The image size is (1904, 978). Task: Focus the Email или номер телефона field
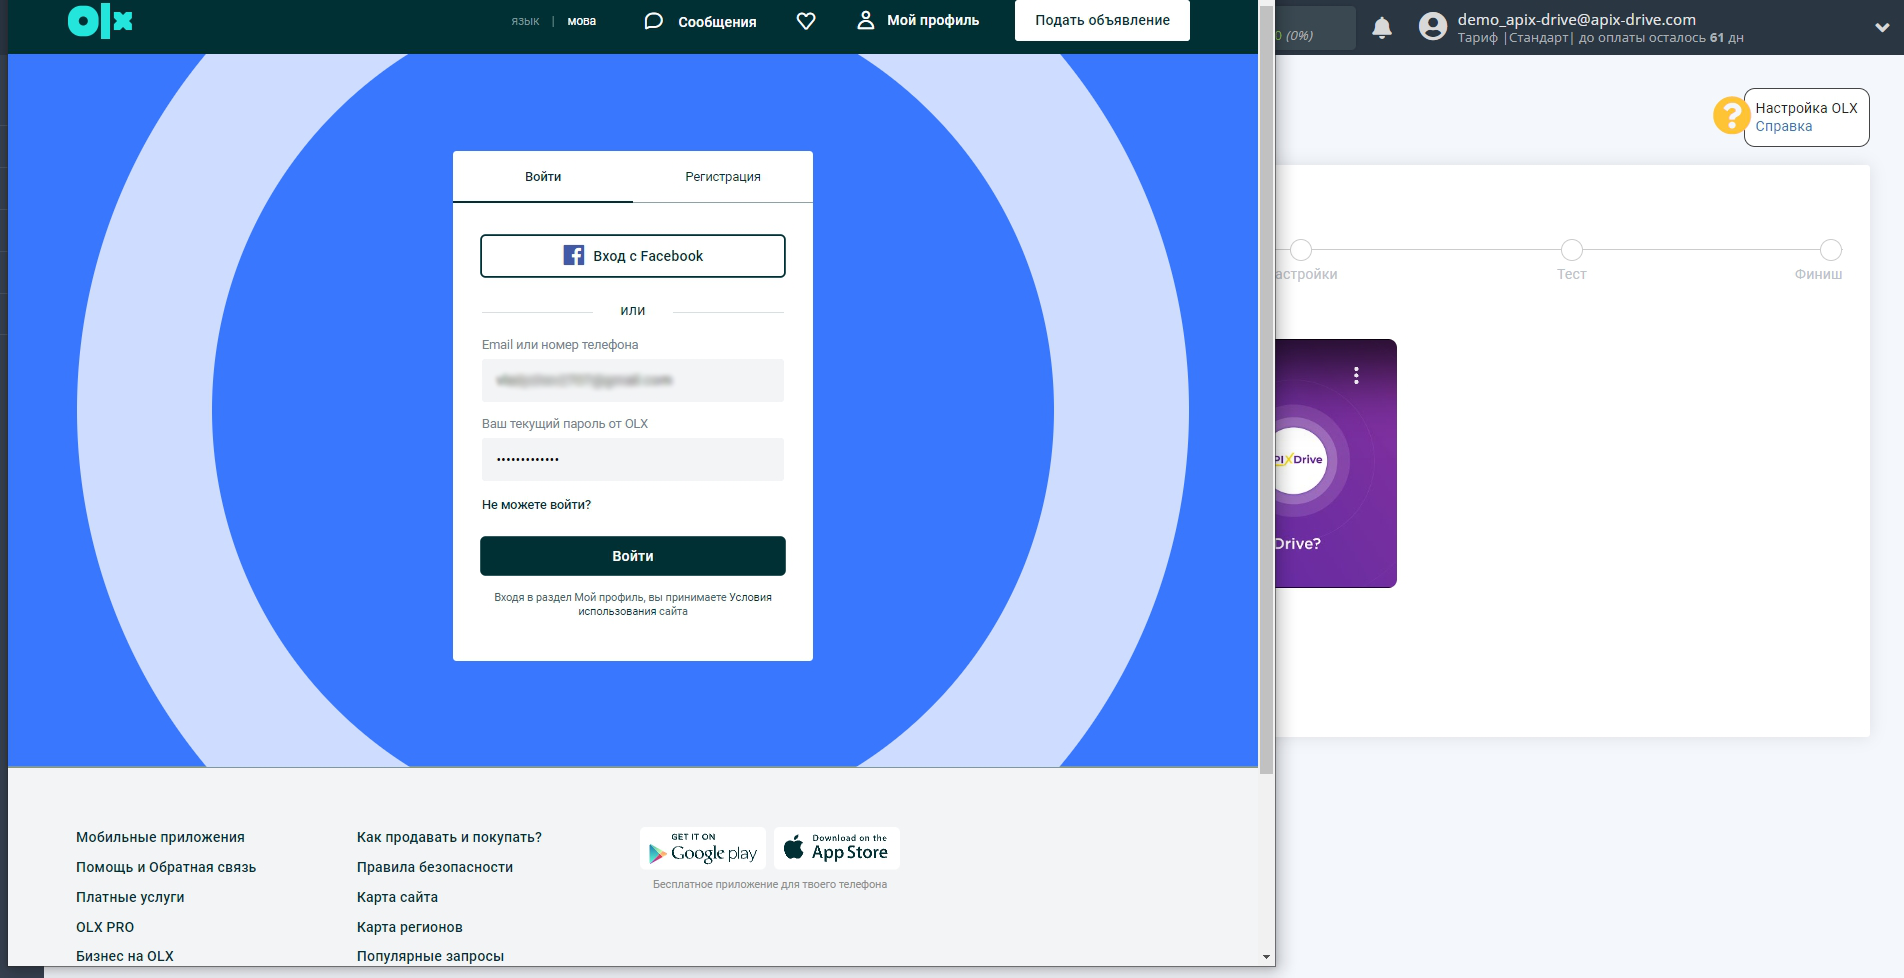coord(633,380)
